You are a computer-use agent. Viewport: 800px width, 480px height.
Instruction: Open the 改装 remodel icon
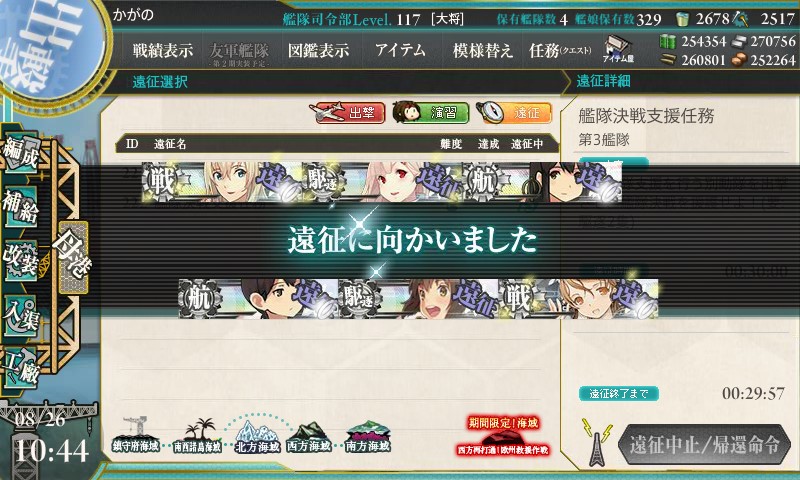[21, 261]
